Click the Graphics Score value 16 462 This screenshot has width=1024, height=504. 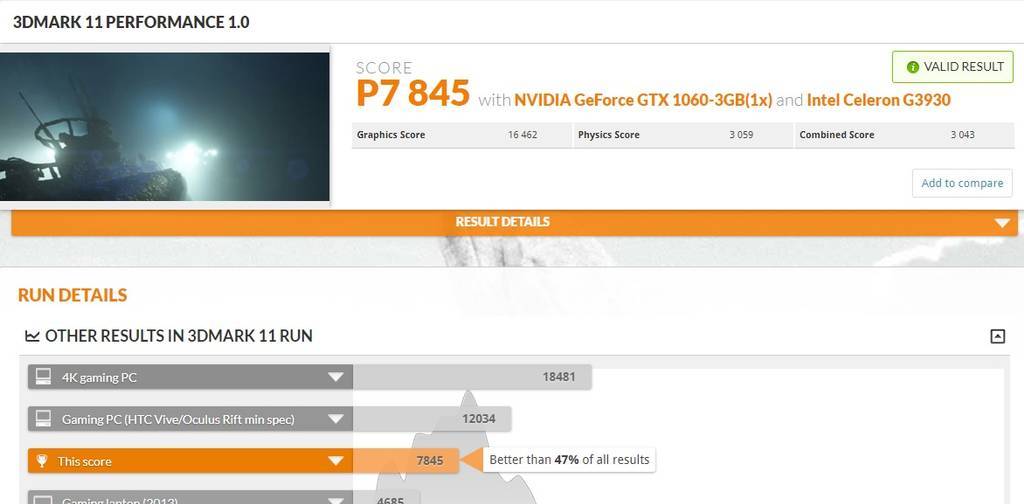pyautogui.click(x=522, y=134)
